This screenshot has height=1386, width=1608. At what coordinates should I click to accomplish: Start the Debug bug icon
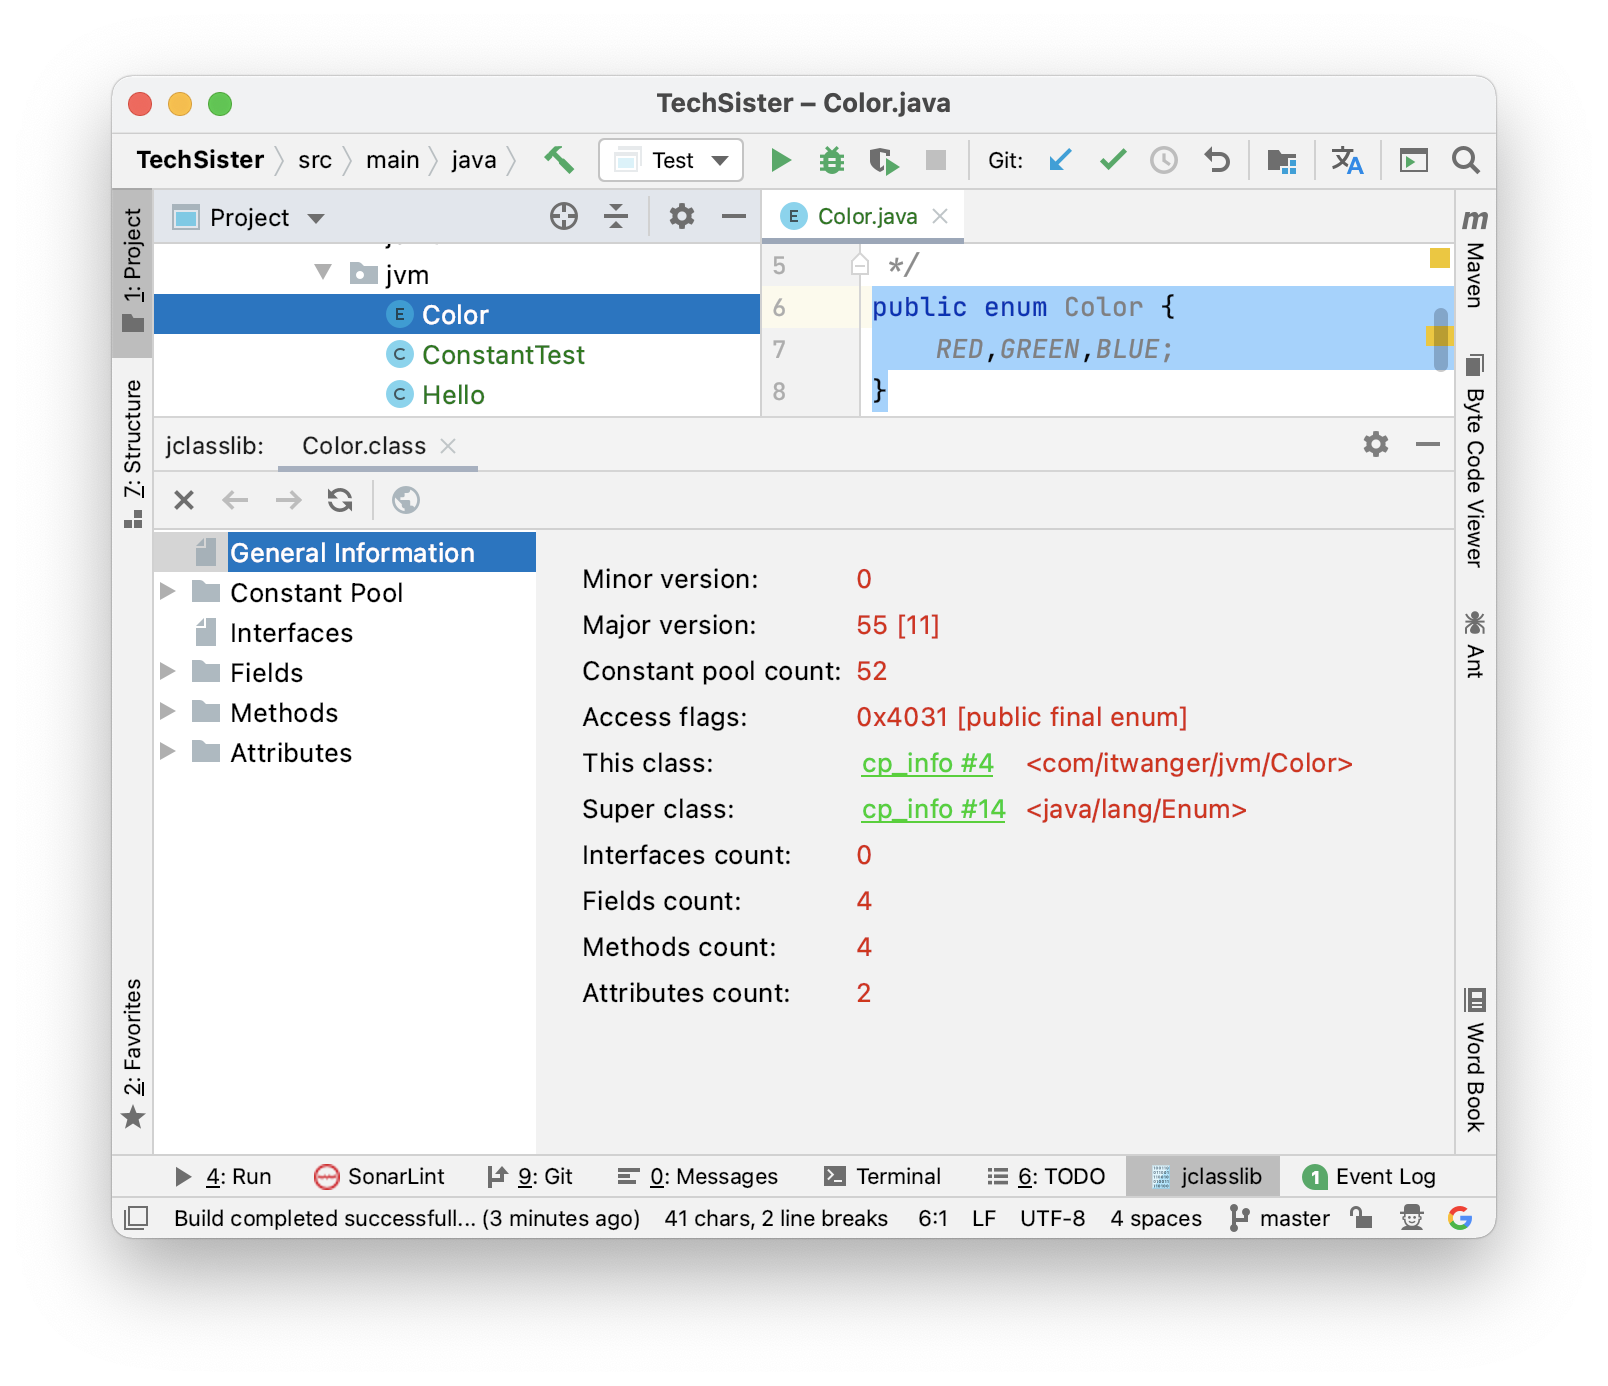831,160
